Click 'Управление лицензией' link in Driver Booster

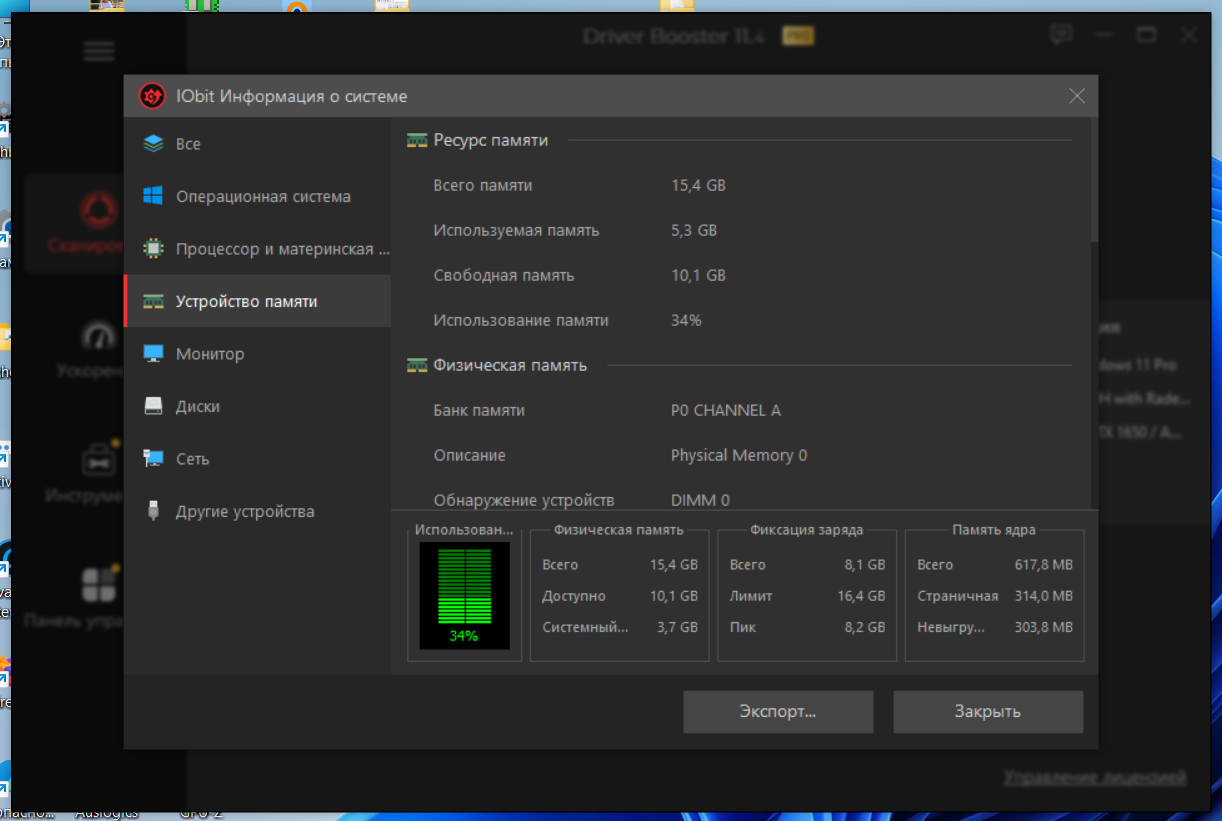pos(1095,777)
